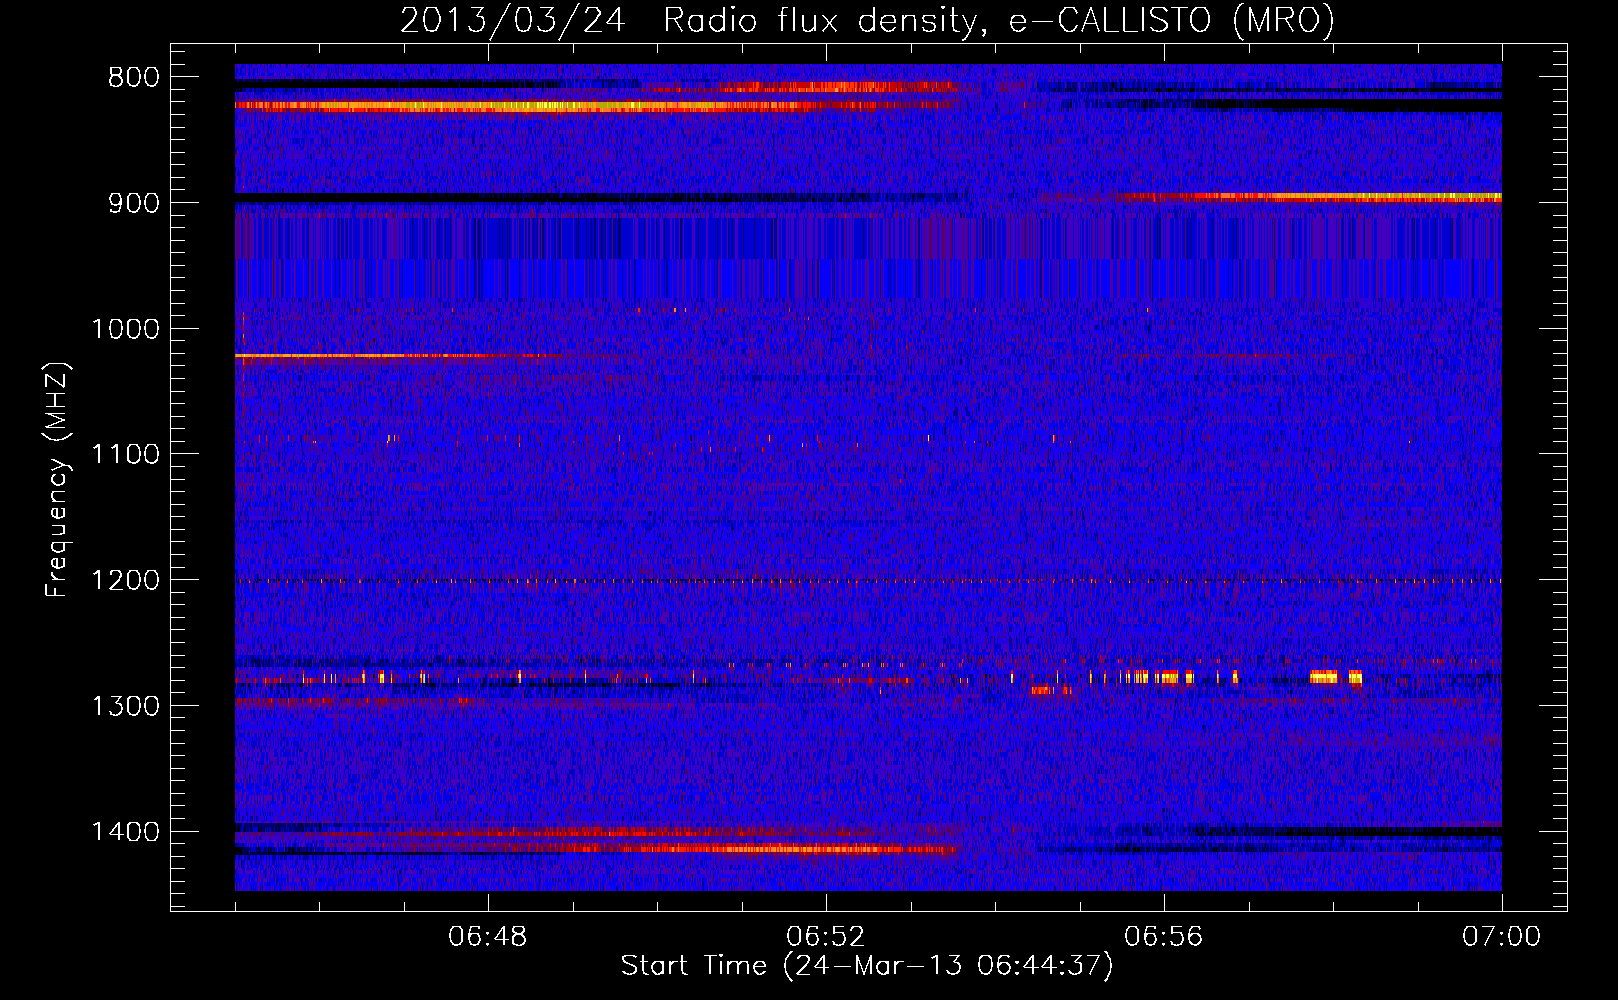Click the 1100 frequency tick label
The height and width of the screenshot is (1000, 1618).
(x=125, y=455)
